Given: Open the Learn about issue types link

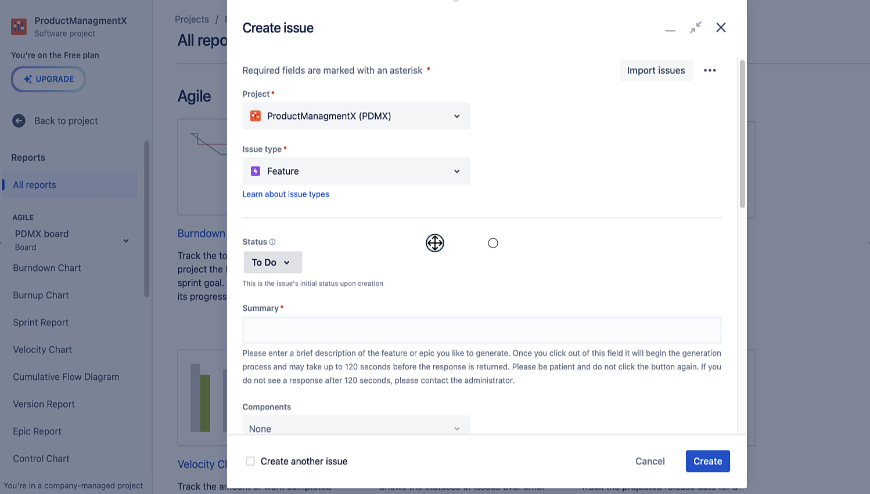Looking at the screenshot, I should point(286,194).
